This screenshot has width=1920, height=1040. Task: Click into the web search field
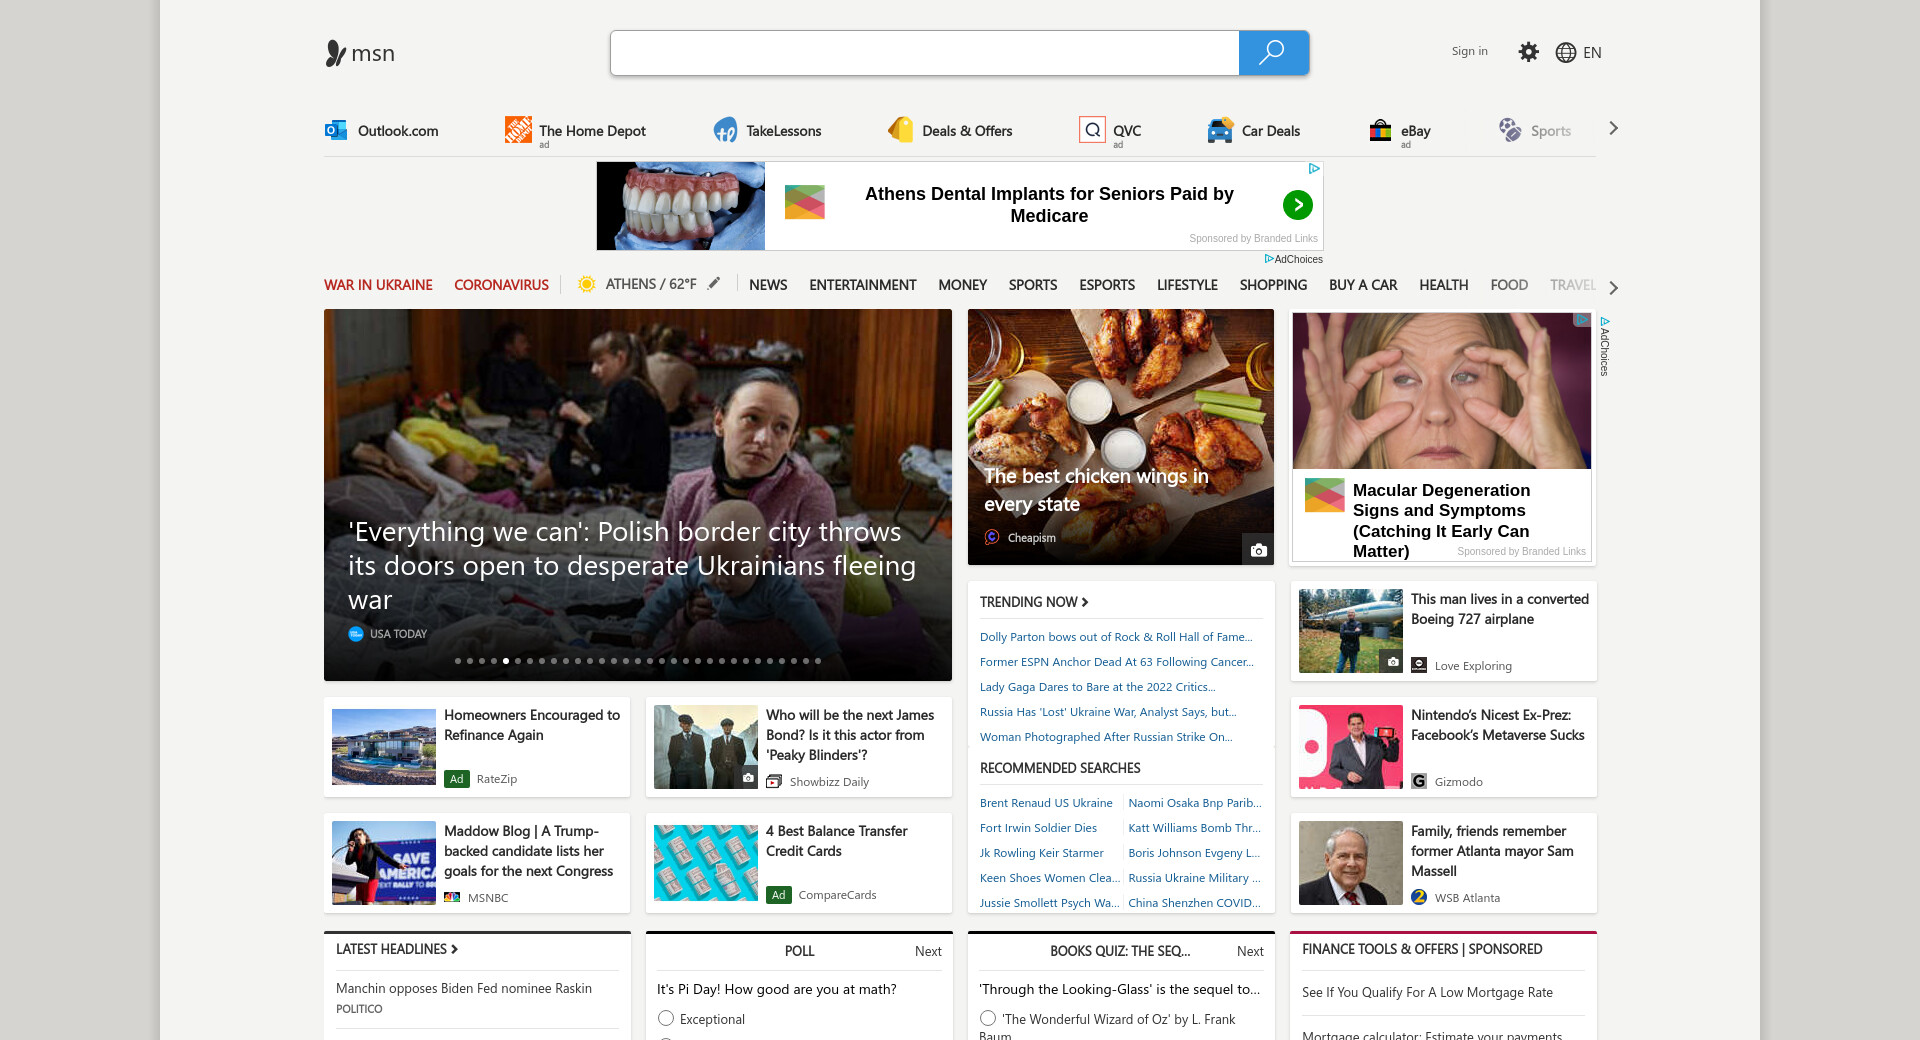[924, 53]
